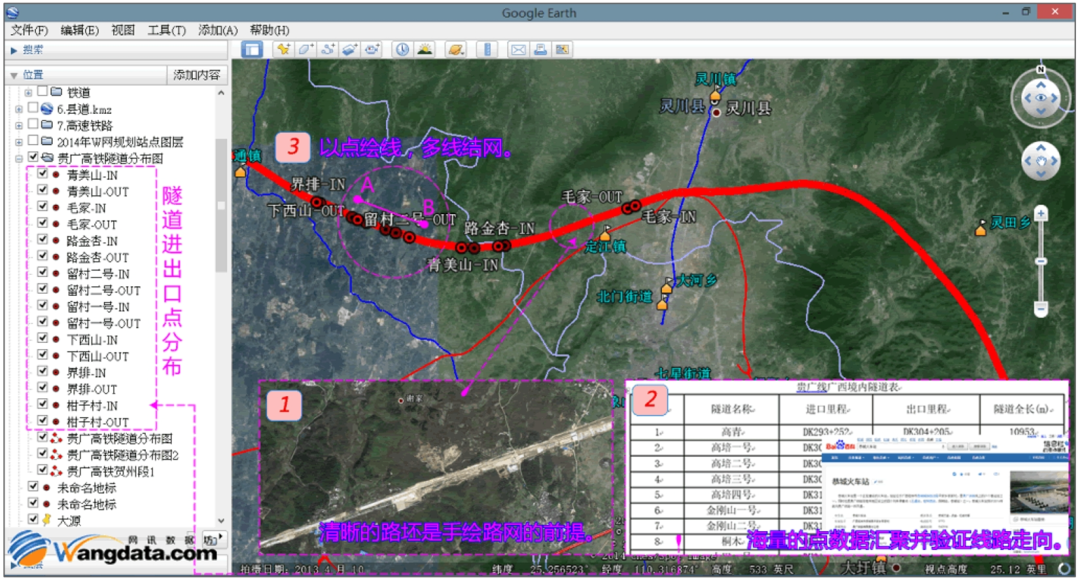Image resolution: width=1080 pixels, height=582 pixels.
Task: Collapse the 贵广高铁隧道分布图 folder
Action: pyautogui.click(x=19, y=158)
